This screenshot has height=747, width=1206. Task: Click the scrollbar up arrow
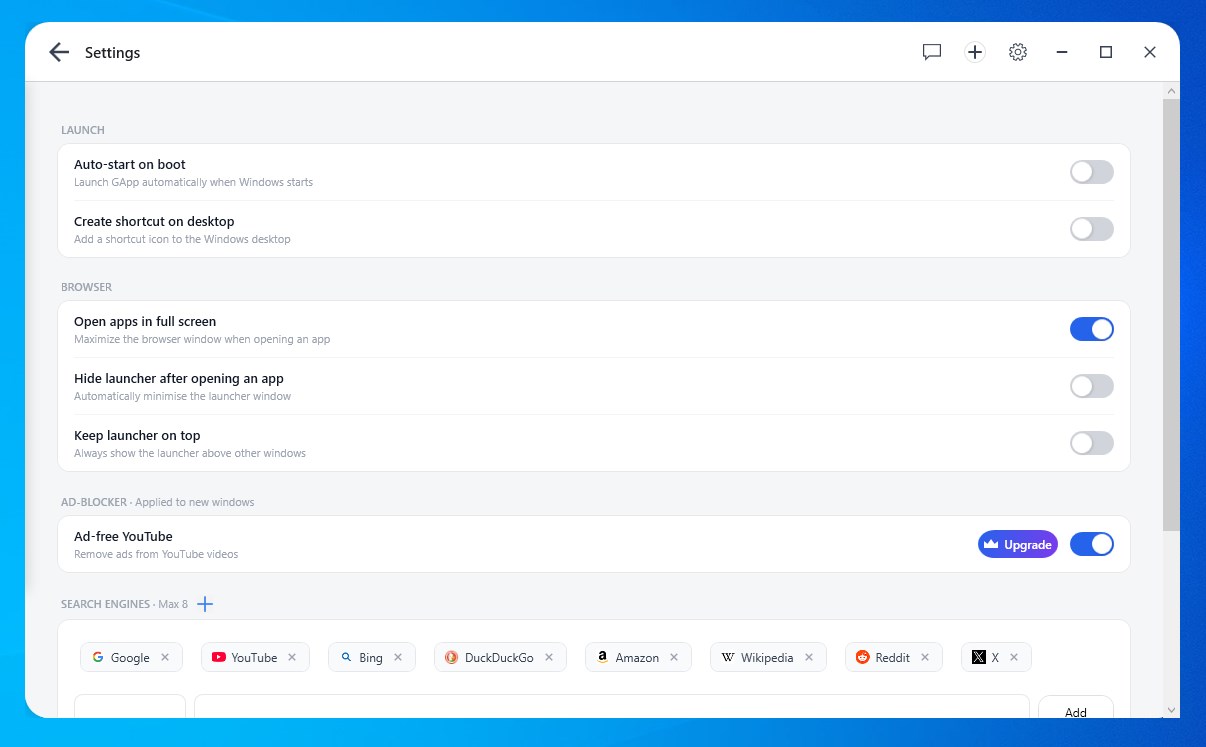1171,91
